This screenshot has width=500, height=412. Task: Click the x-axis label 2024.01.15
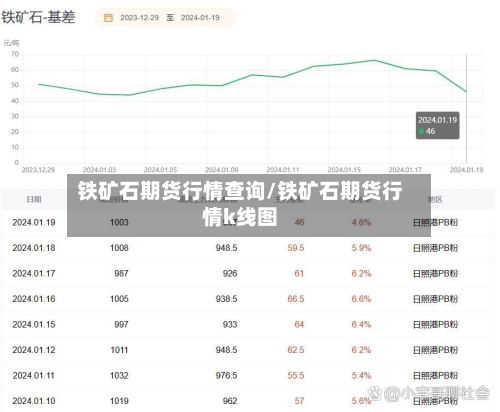[x=344, y=170]
